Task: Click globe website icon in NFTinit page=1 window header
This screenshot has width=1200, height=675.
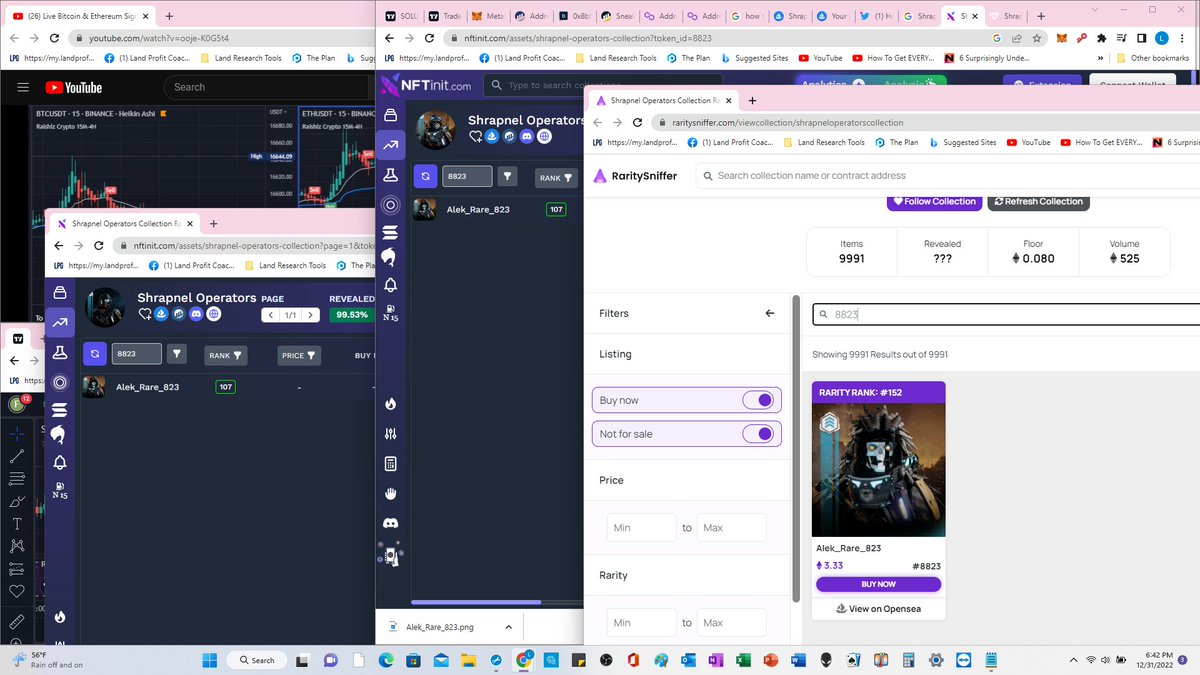Action: [x=213, y=315]
